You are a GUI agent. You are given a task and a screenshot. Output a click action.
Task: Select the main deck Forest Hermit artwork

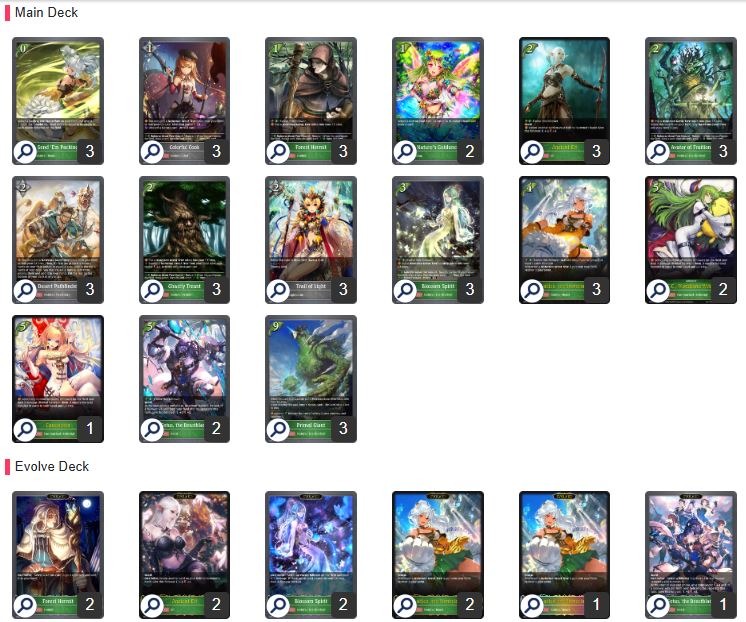coord(311,88)
